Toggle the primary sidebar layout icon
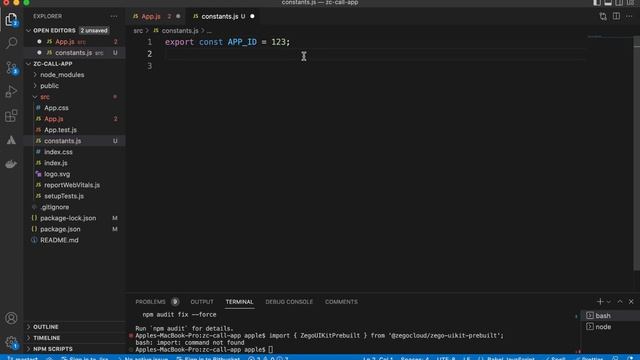Viewport: 640px width, 360px height. (597, 3)
